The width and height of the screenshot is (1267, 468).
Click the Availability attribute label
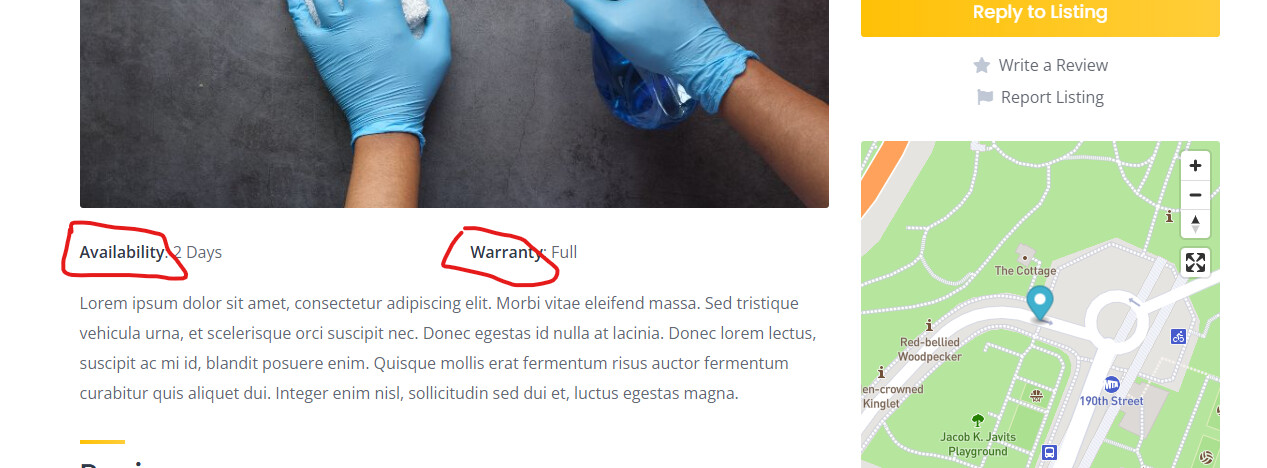click(x=122, y=252)
